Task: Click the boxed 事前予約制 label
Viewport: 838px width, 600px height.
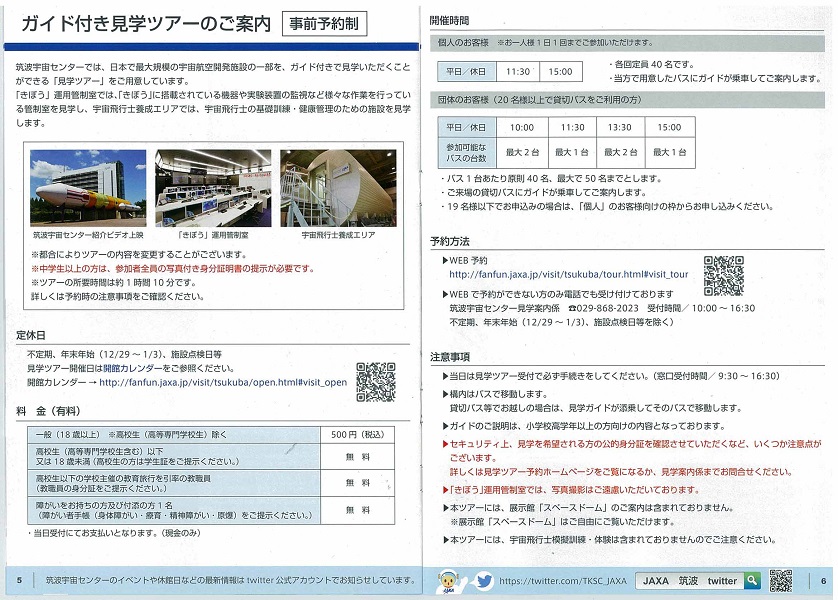Action: (324, 24)
